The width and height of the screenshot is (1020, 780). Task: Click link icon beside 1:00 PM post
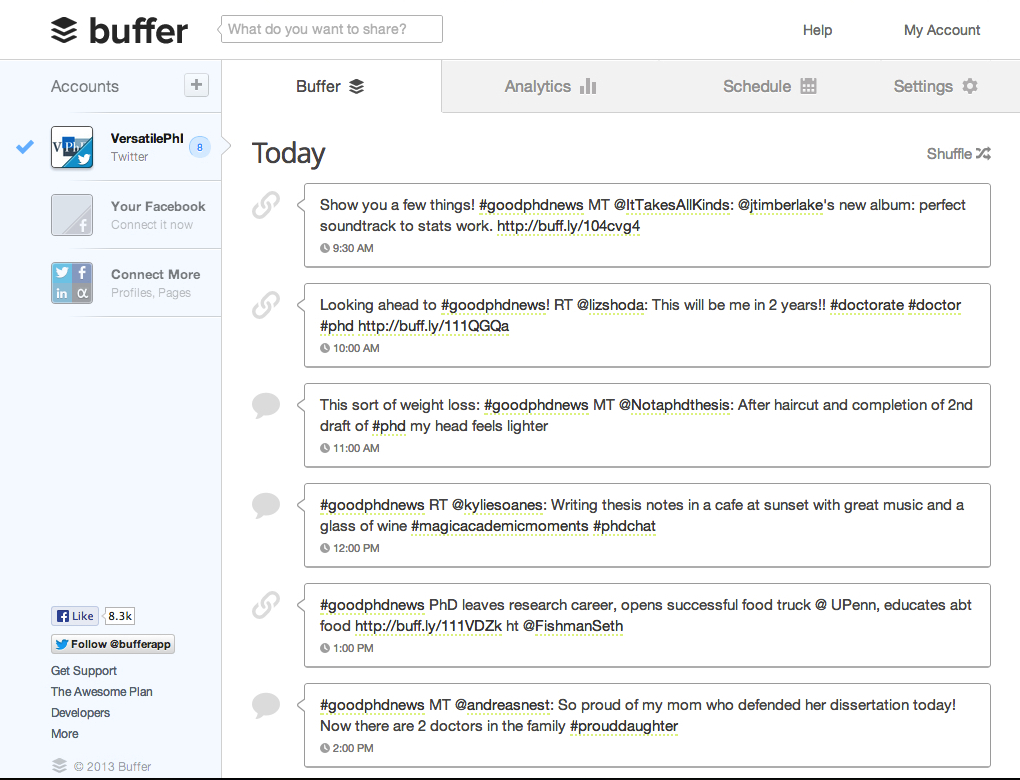tap(266, 605)
